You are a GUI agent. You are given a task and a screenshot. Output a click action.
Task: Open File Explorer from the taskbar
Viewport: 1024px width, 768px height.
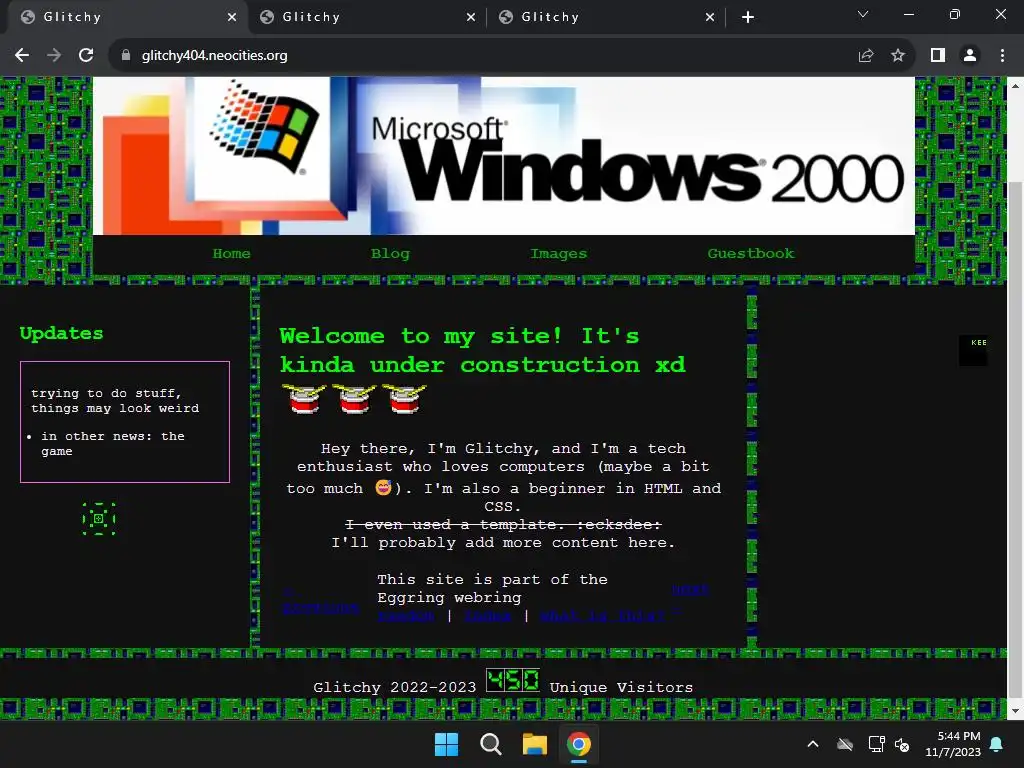[534, 744]
